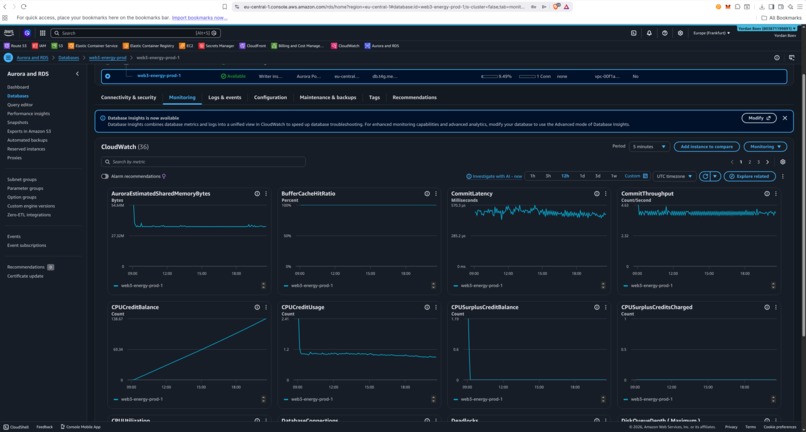Viewport: 806px width, 432px height.
Task: Open the Secrets Manager shortcut
Action: (216, 46)
